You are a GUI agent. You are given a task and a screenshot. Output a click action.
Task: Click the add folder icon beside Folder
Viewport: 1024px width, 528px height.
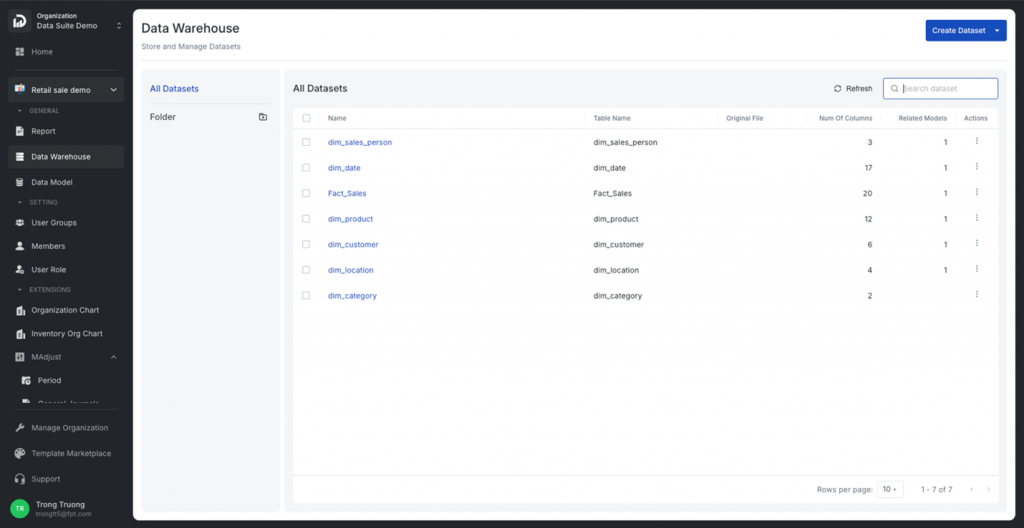pos(263,117)
